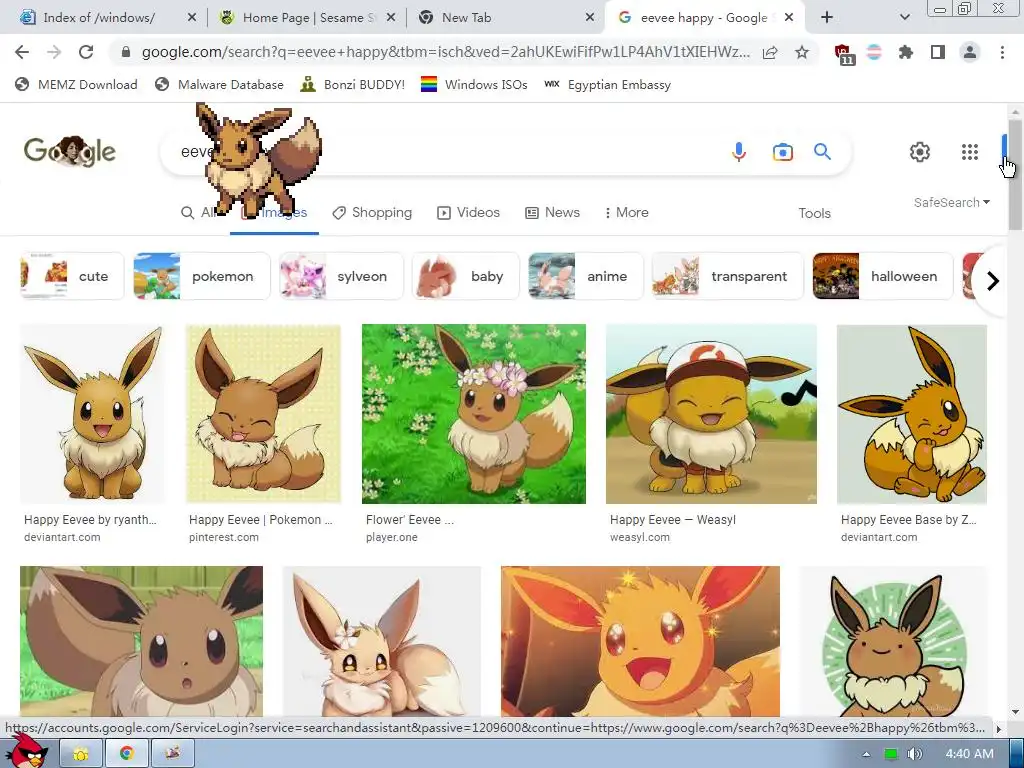Click the share page icon in address bar
1024x768 pixels.
click(x=770, y=52)
